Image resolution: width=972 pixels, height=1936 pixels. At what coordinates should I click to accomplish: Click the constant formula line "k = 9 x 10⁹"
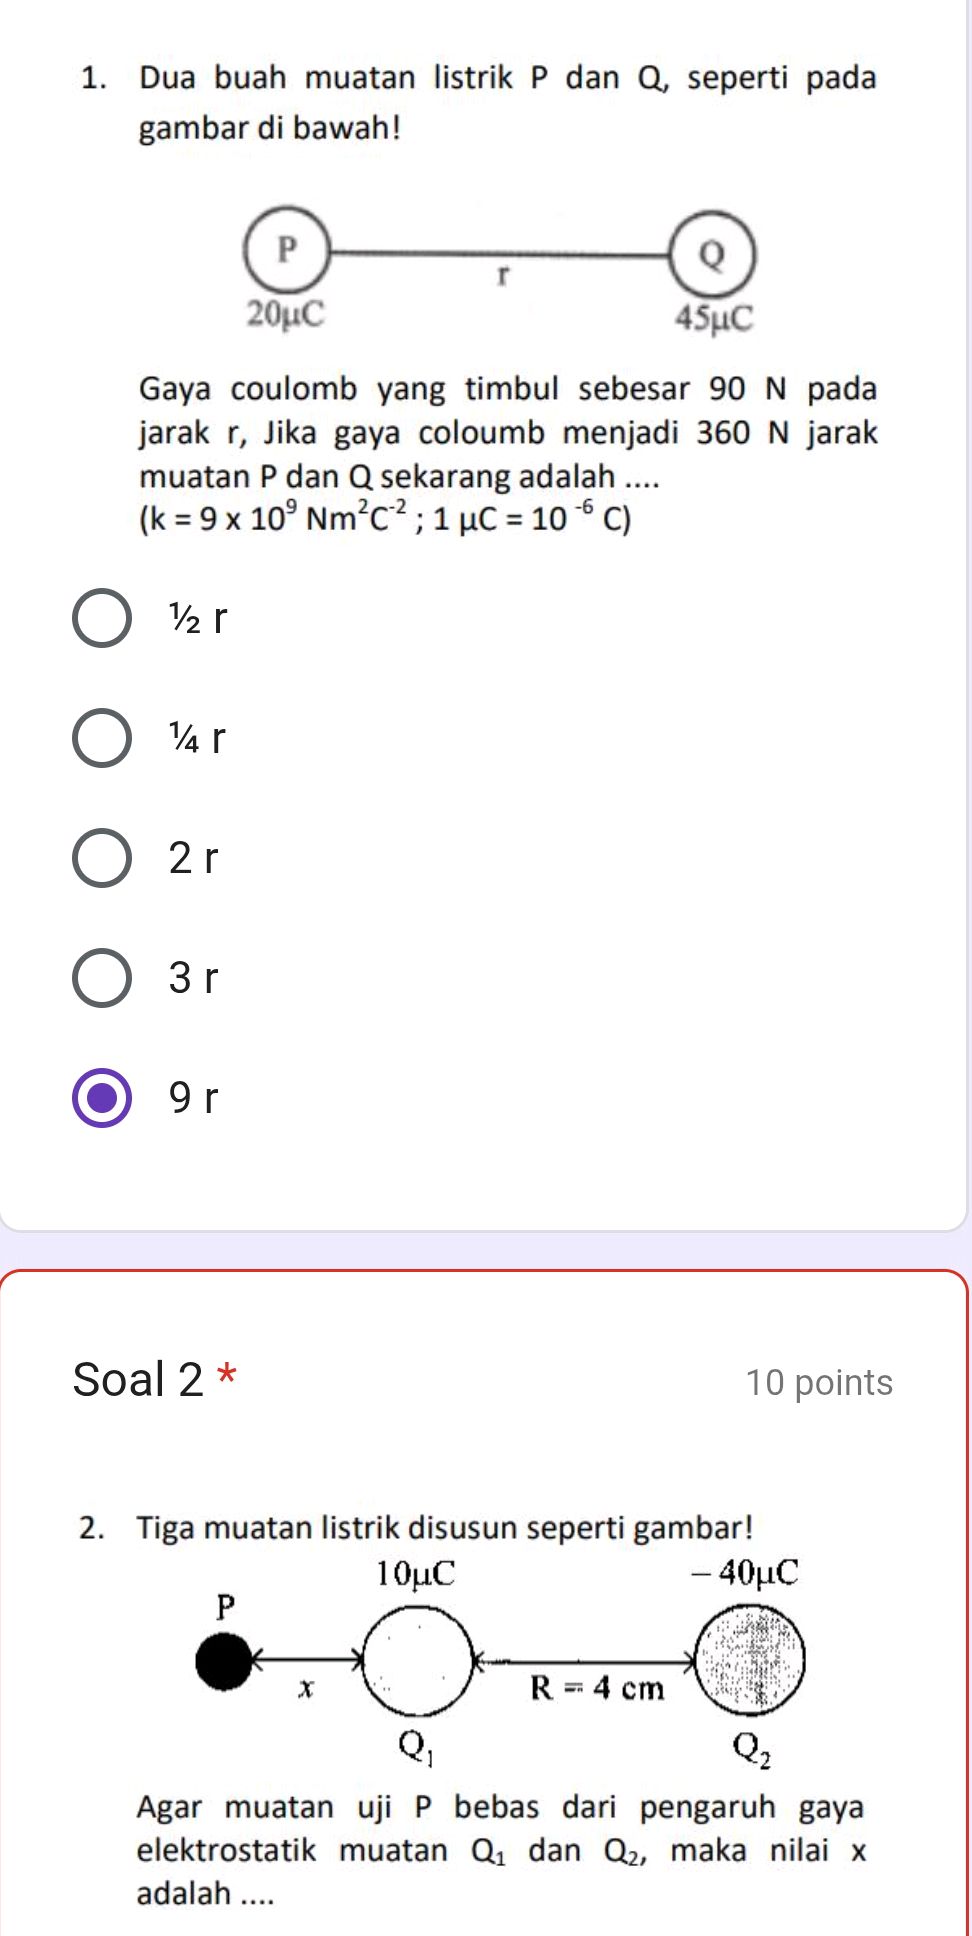point(386,519)
